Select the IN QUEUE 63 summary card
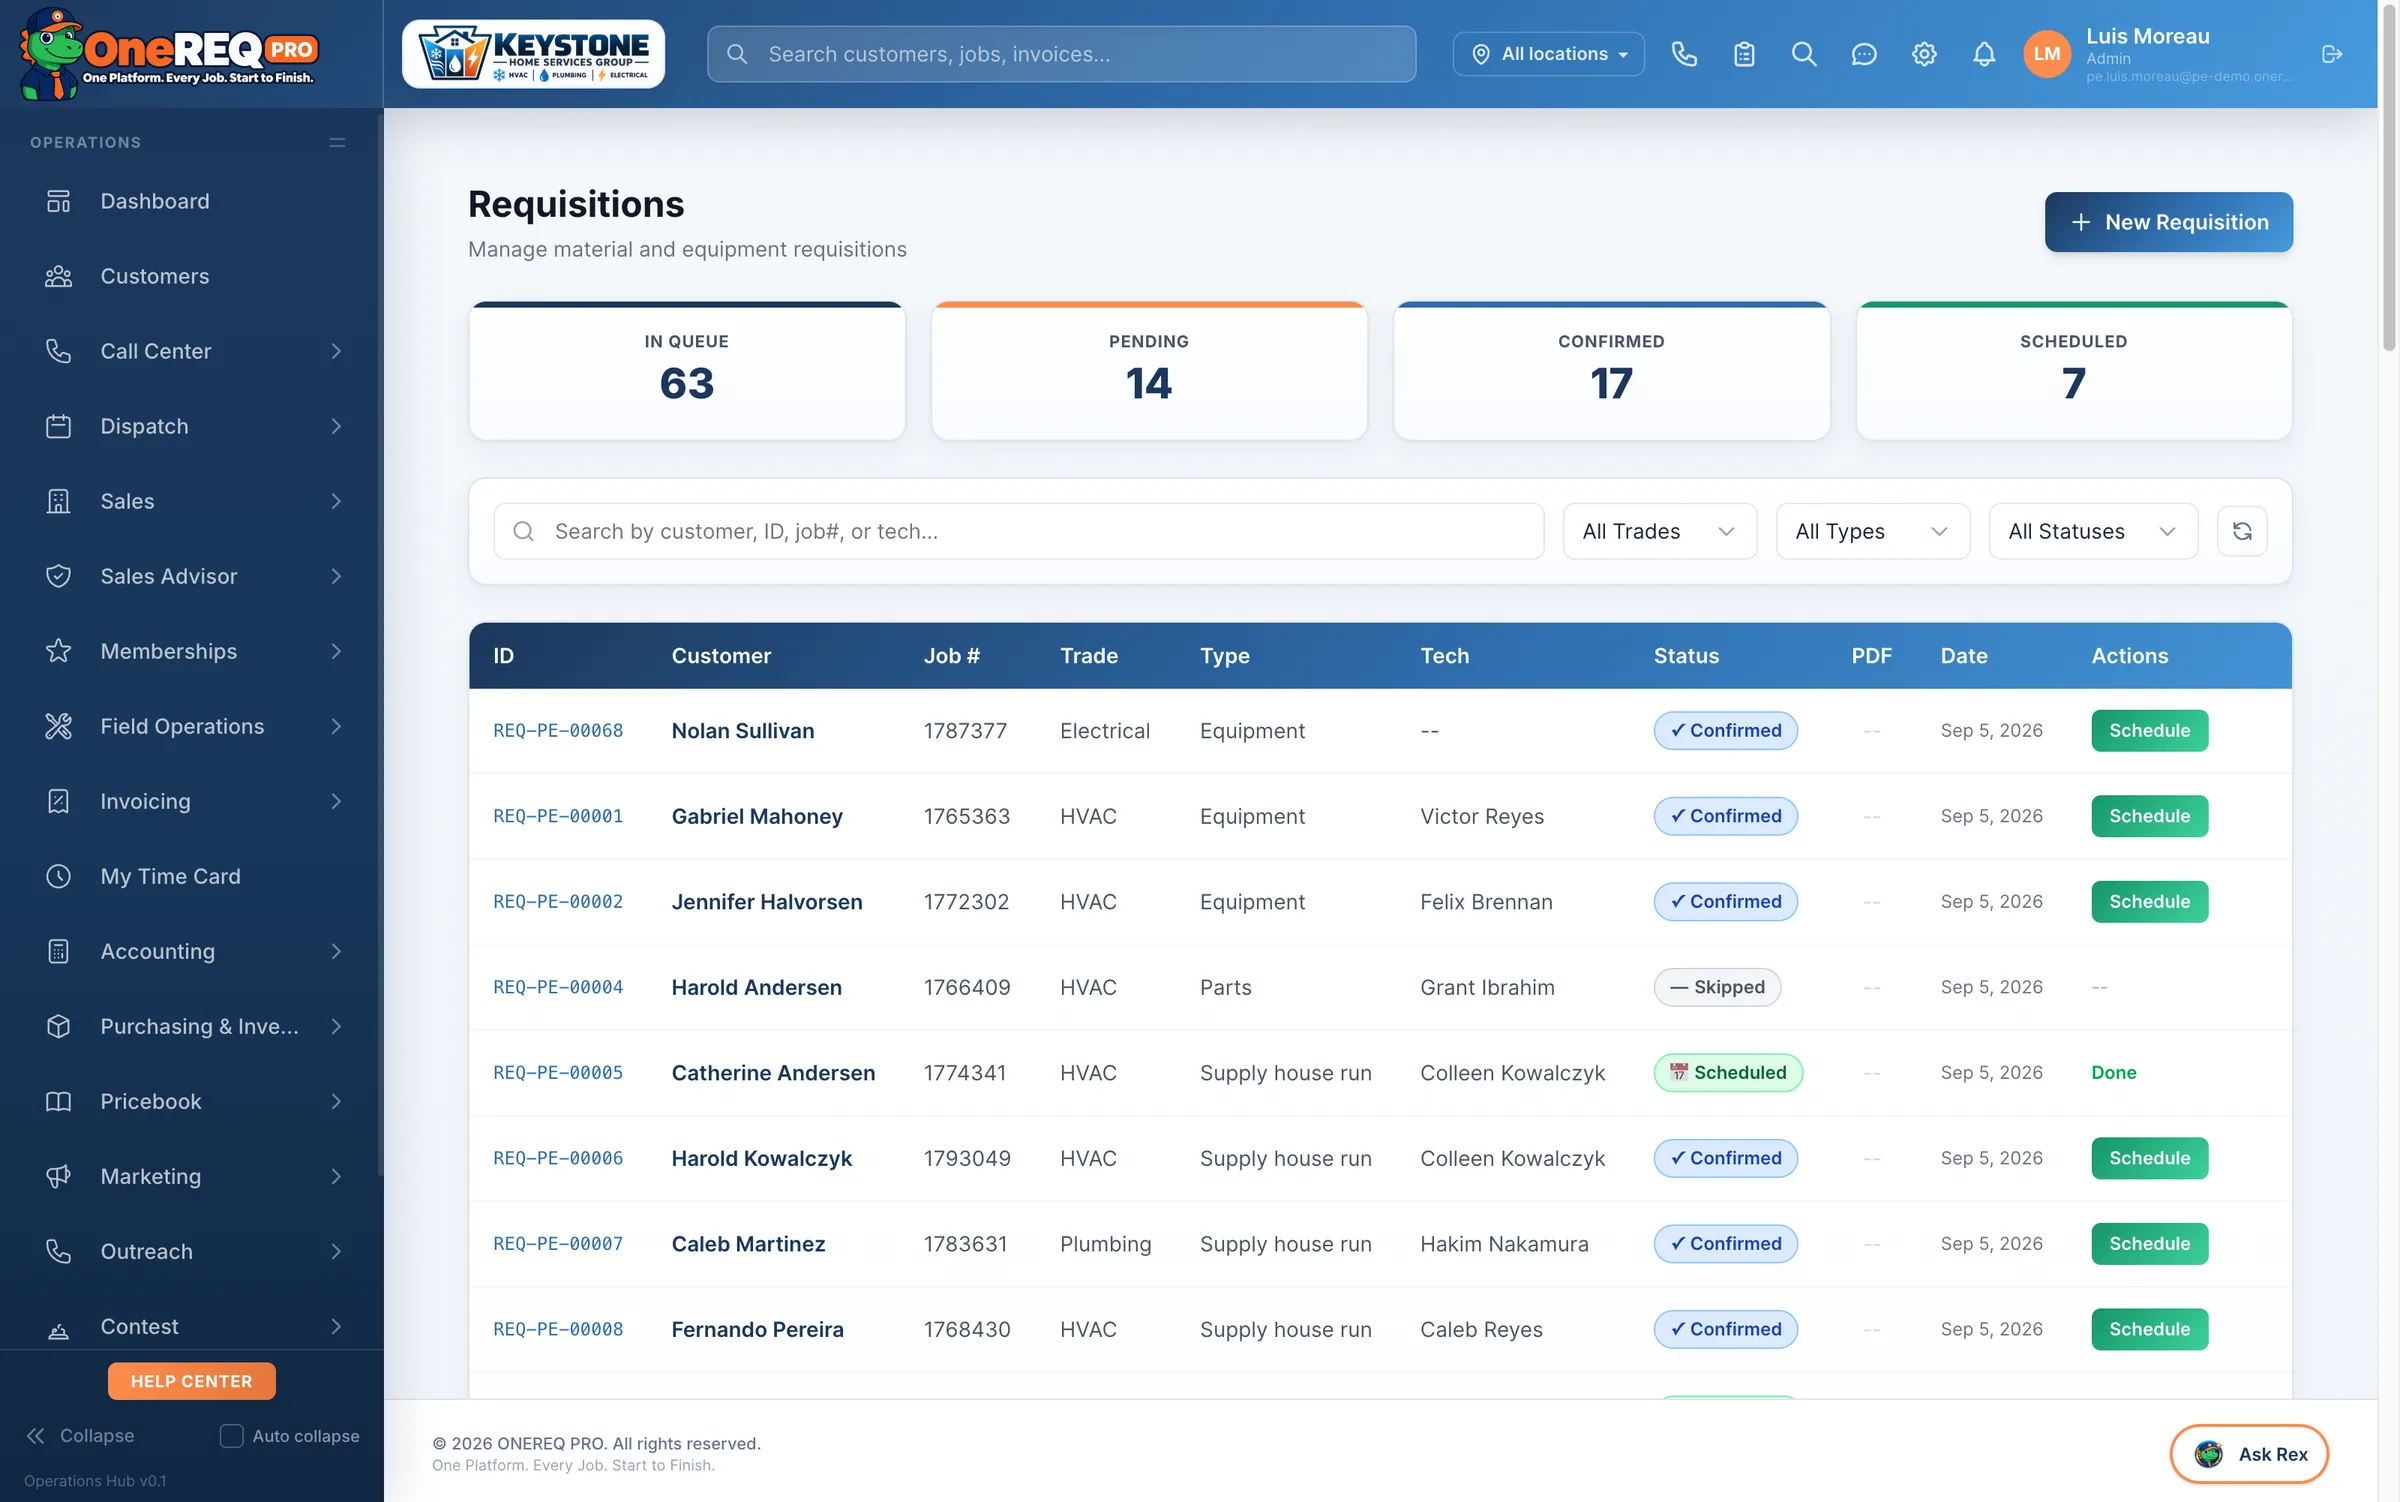This screenshot has width=2400, height=1502. point(687,371)
